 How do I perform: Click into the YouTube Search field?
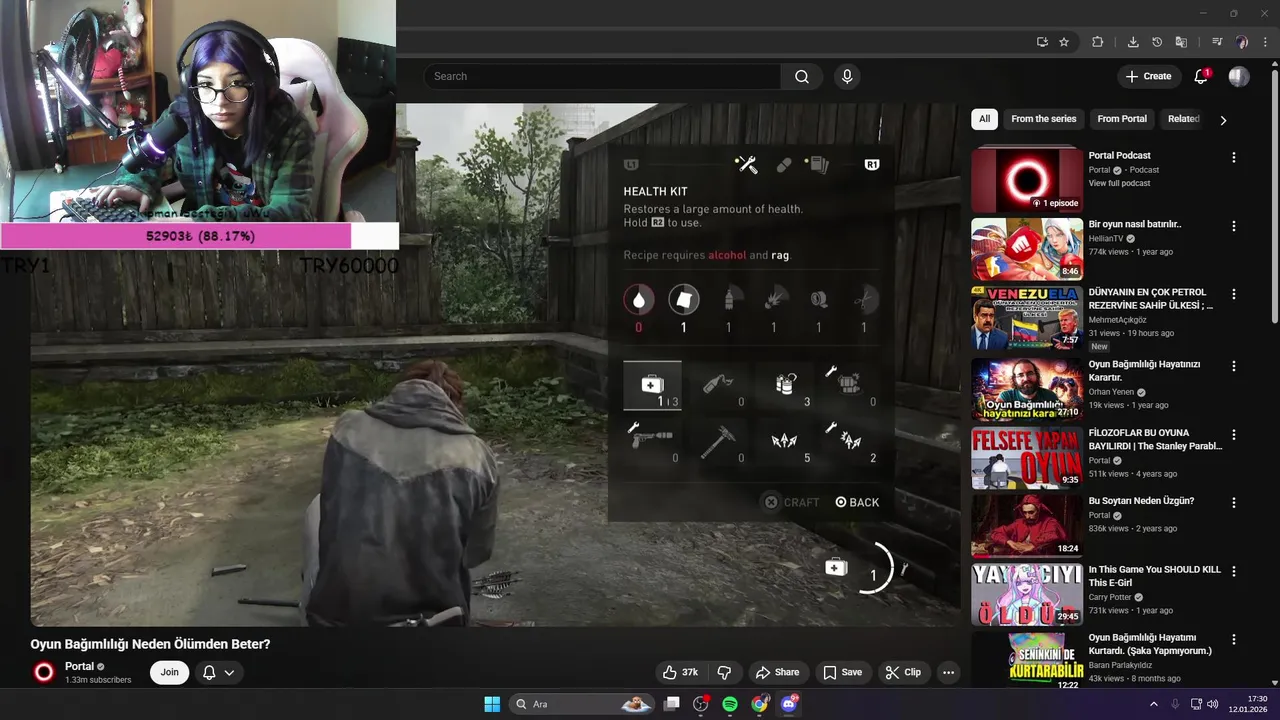[x=602, y=76]
